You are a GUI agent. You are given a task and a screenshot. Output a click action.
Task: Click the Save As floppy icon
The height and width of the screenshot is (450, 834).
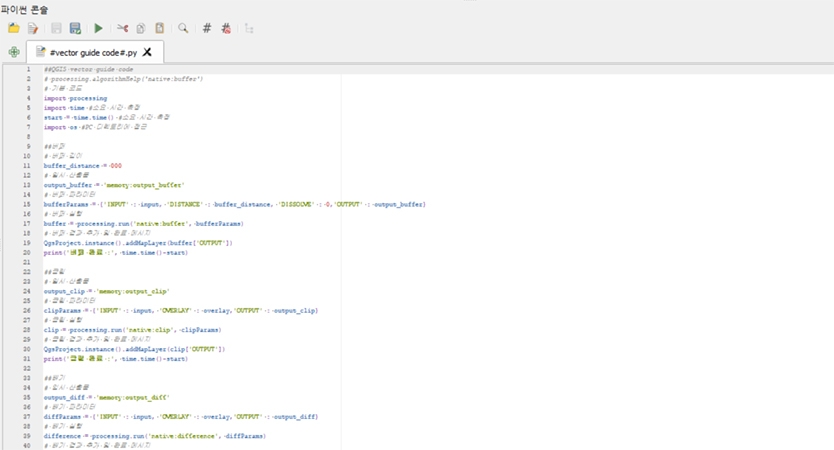coord(75,28)
